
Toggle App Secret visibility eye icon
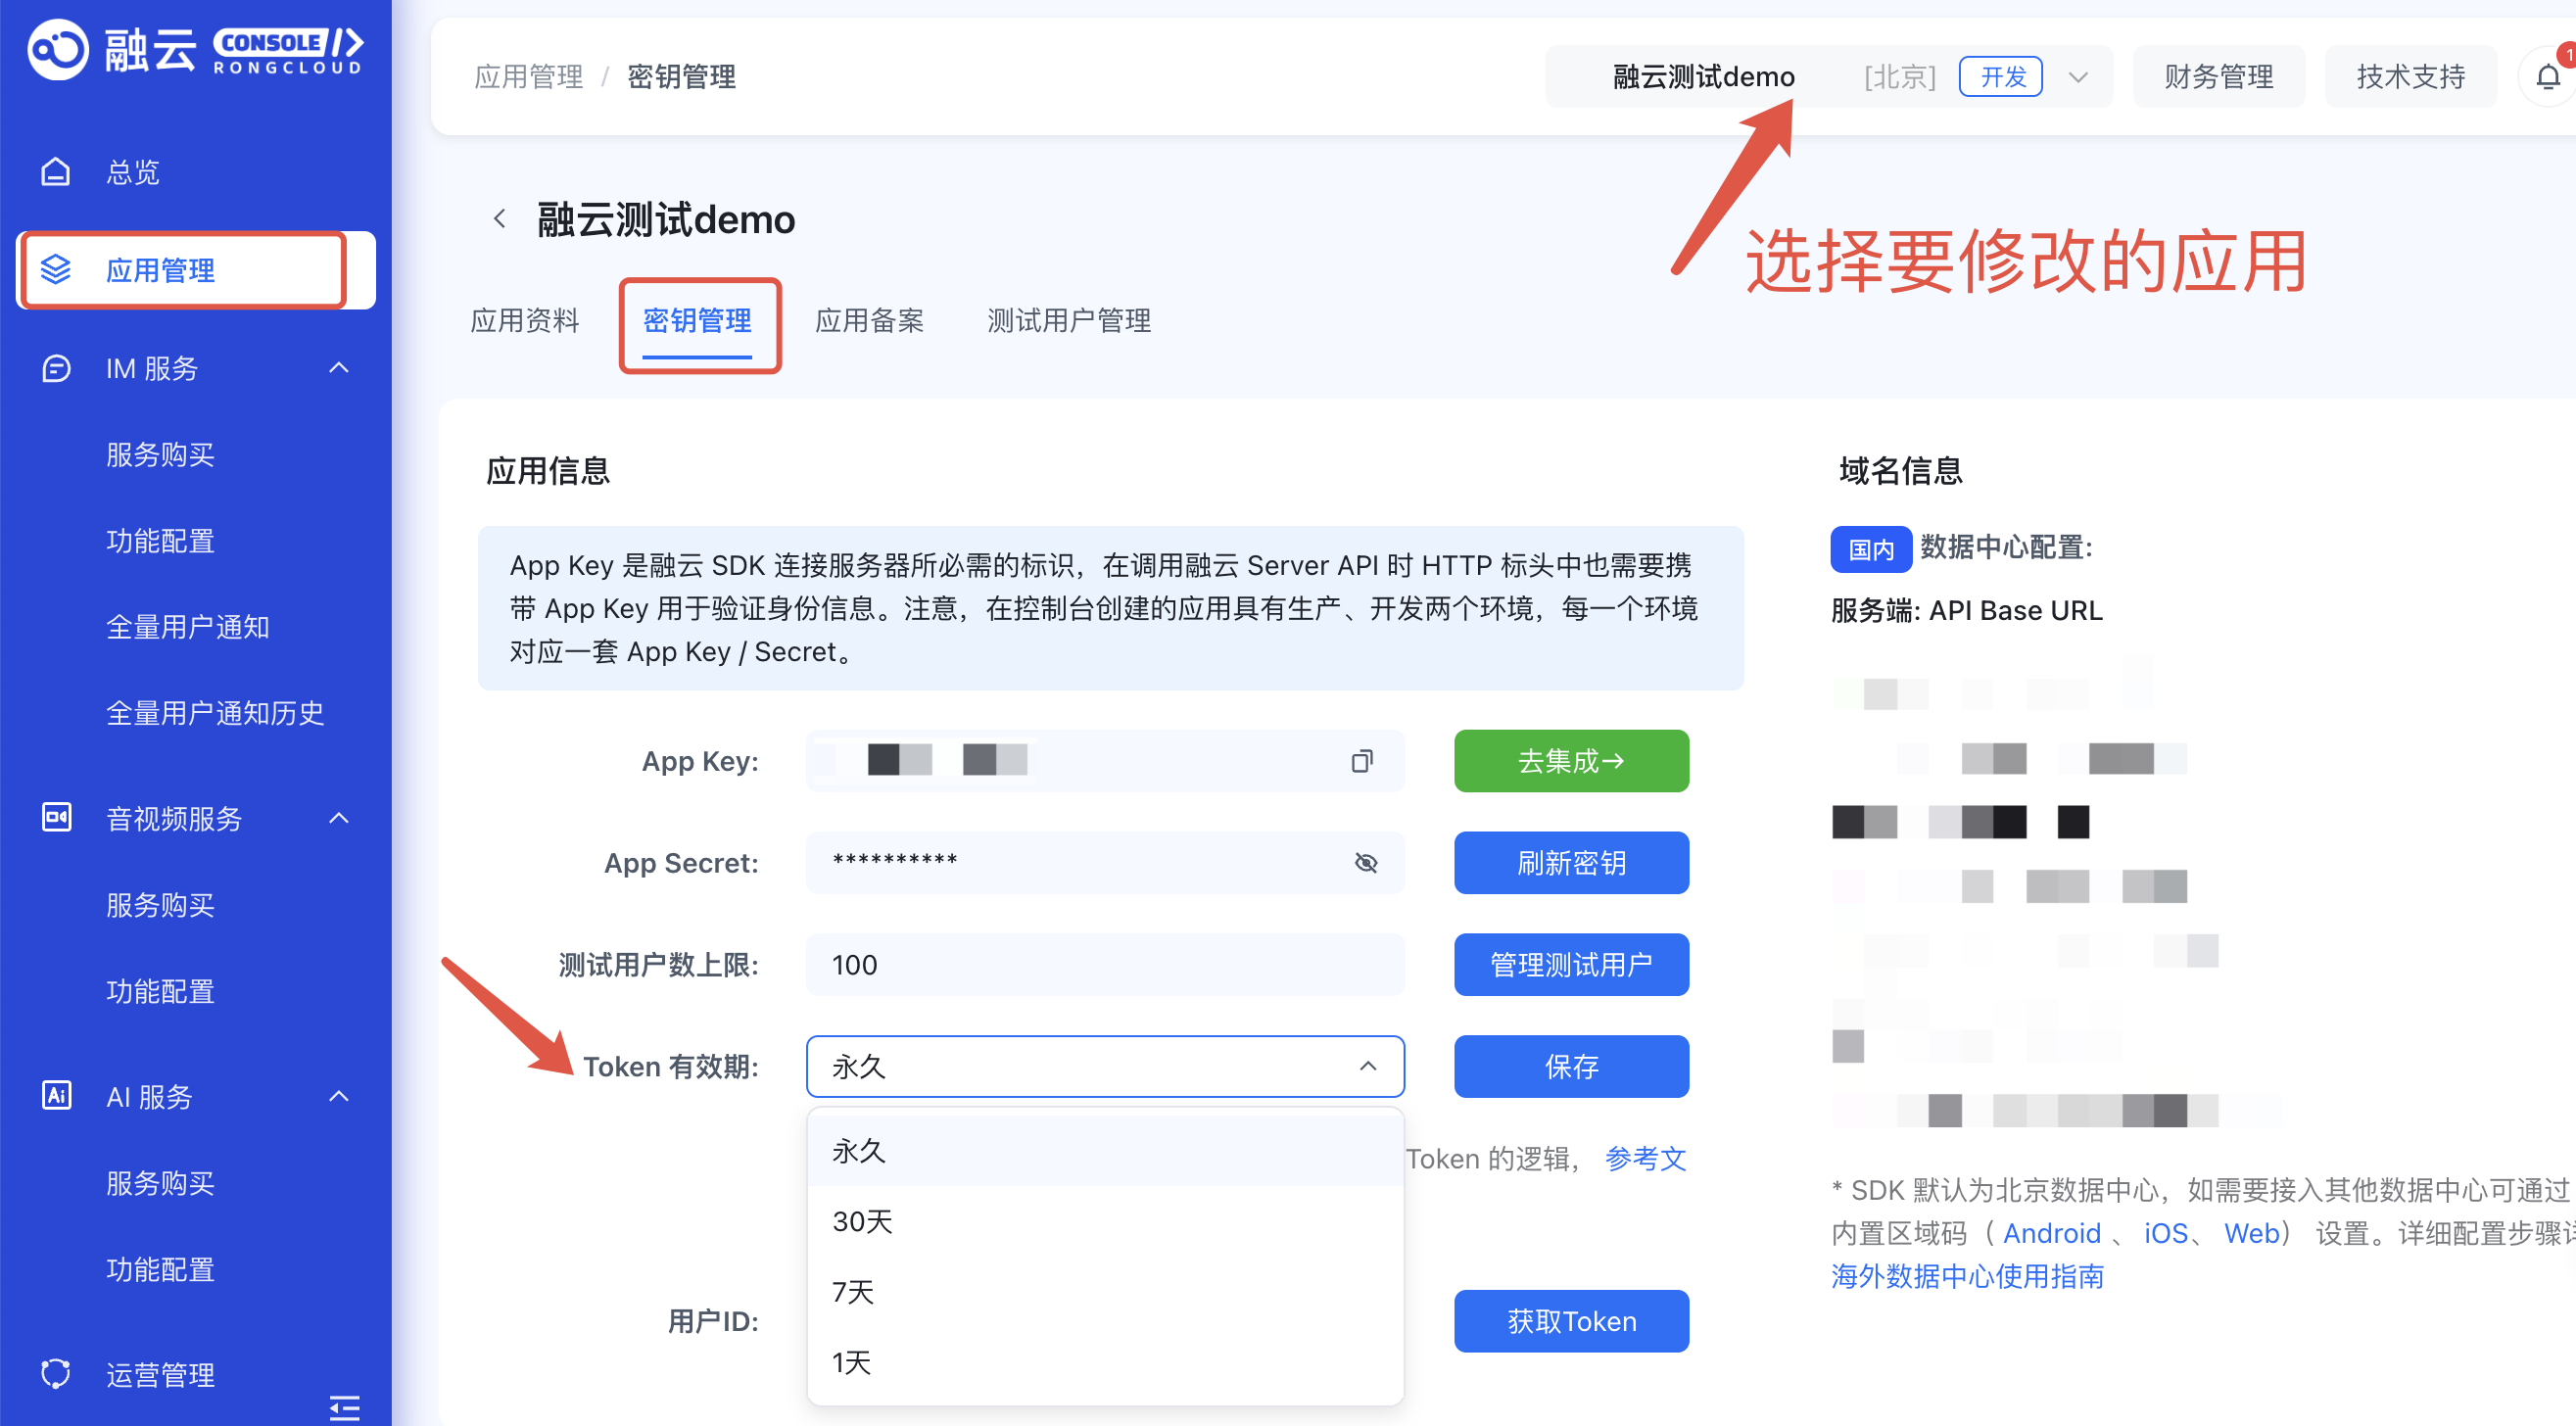[x=1365, y=862]
